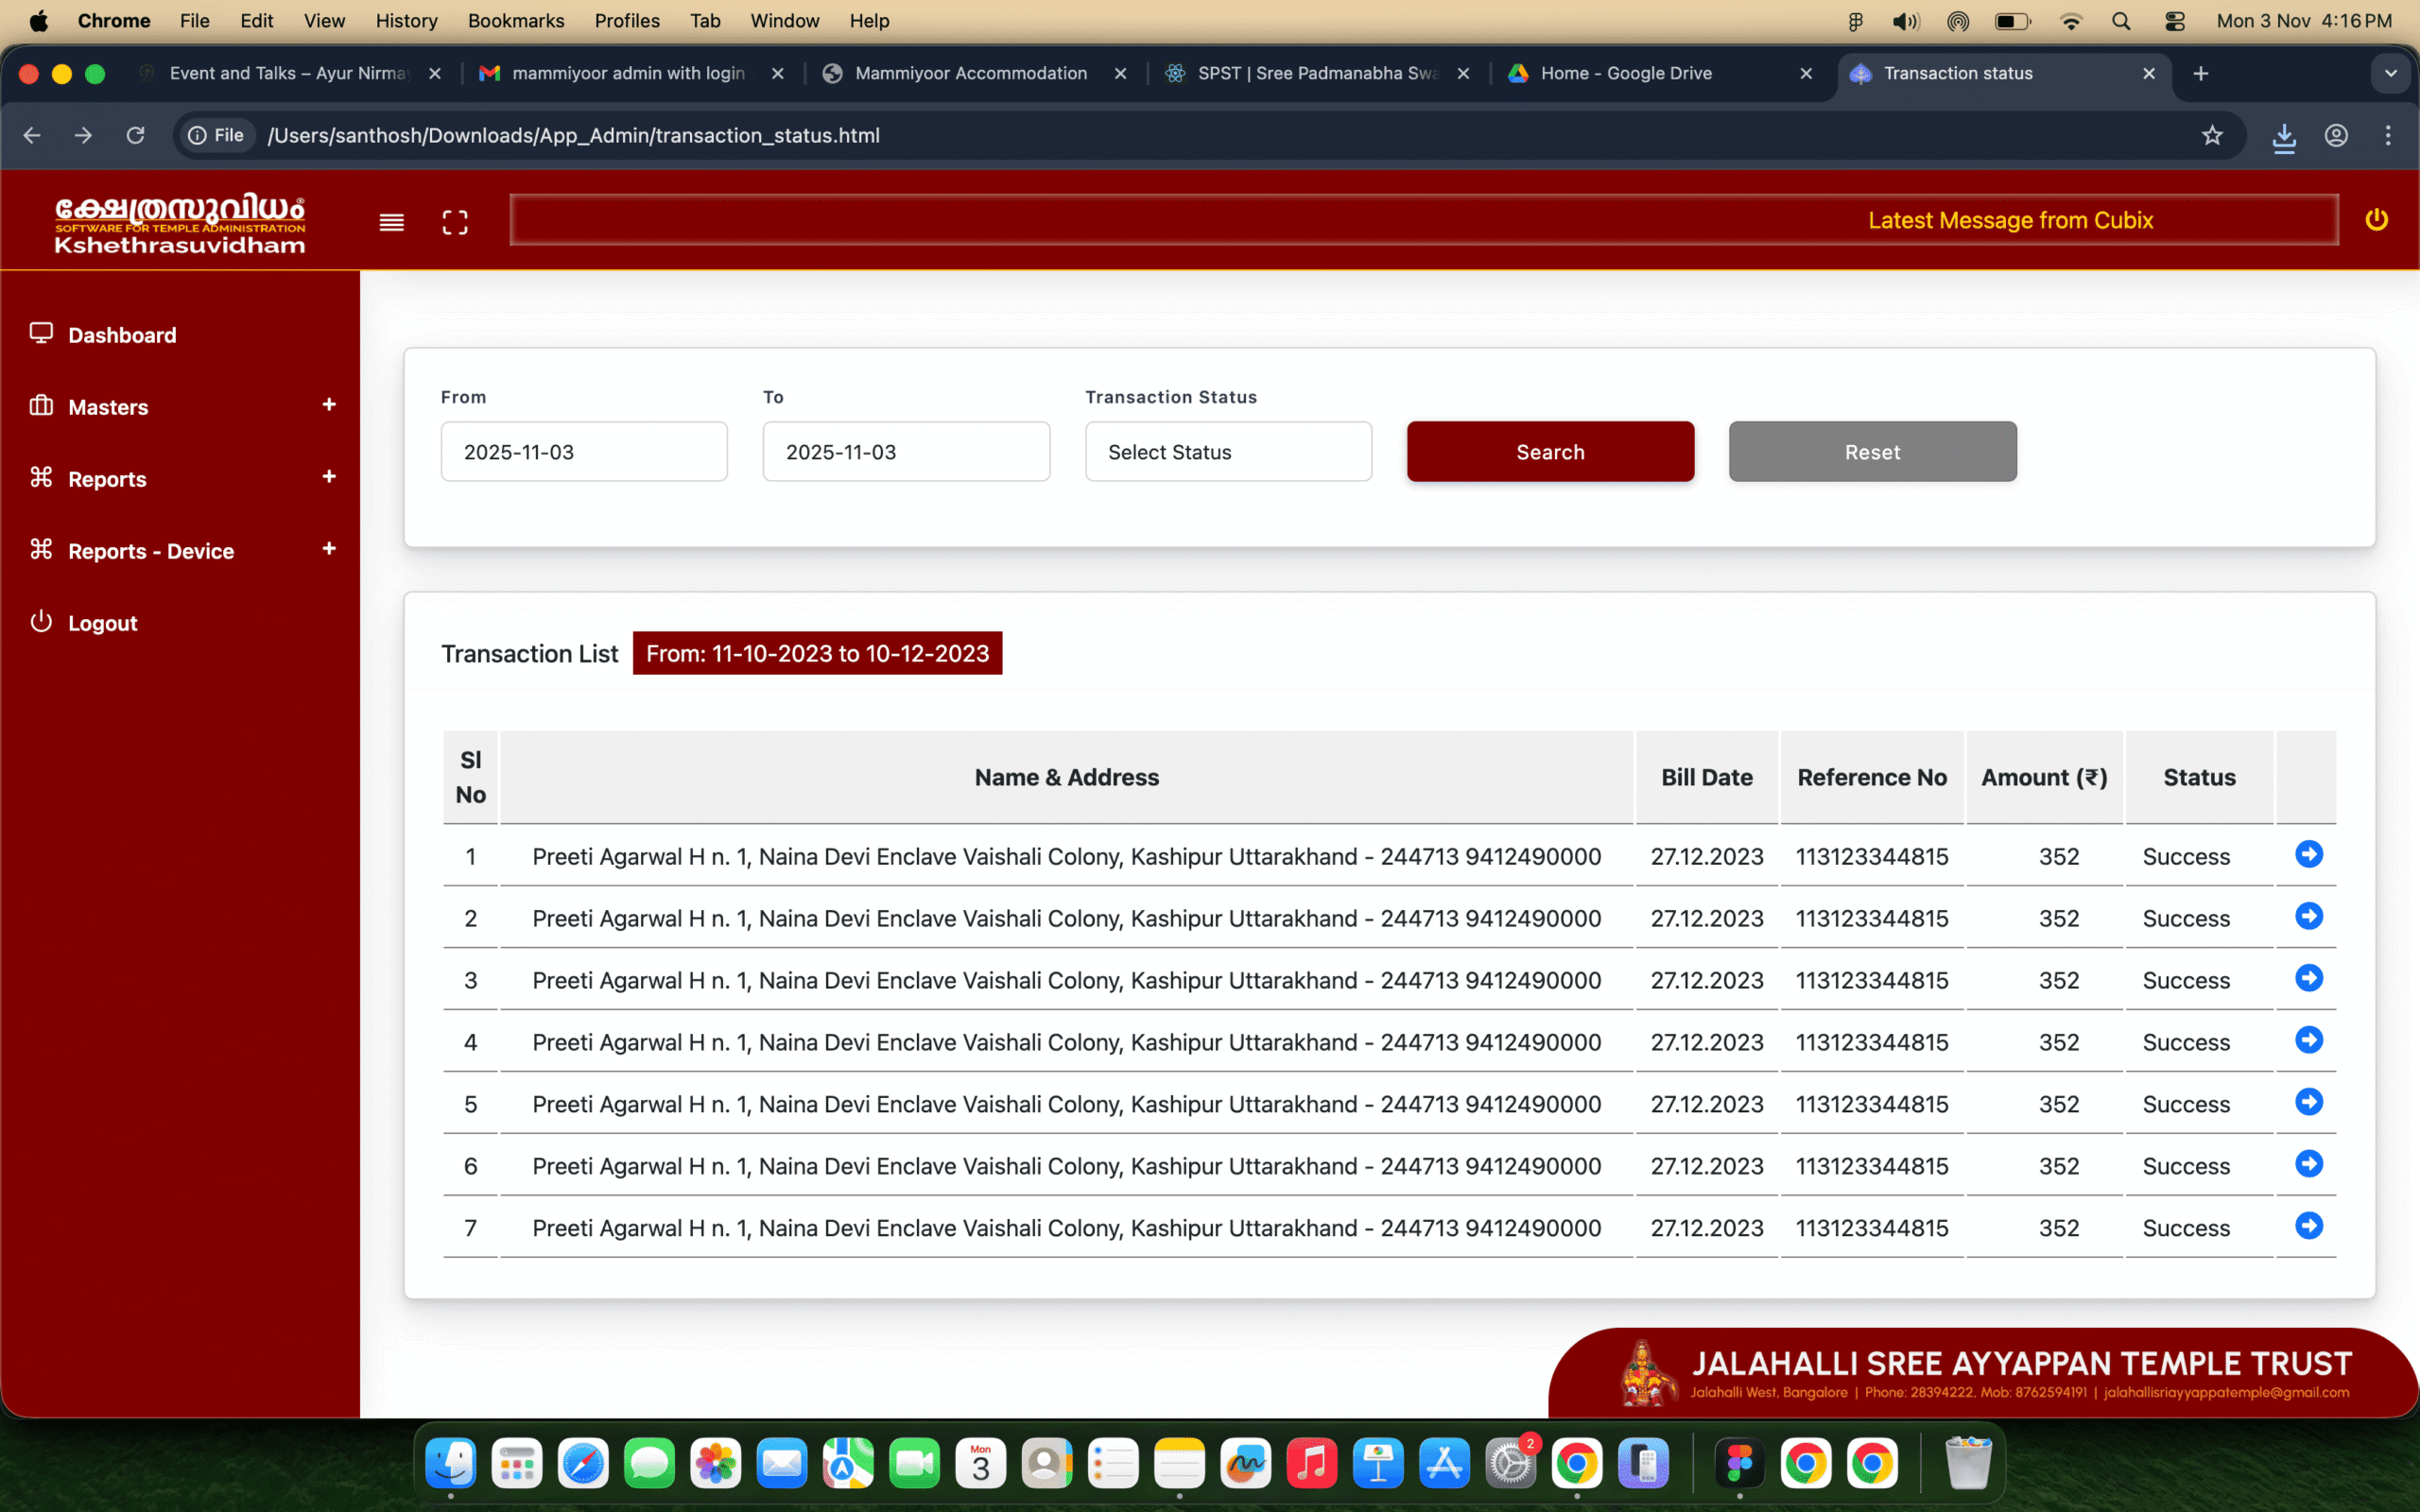Open details arrow for transaction row 7
Viewport: 2420px width, 1512px height.
[x=2308, y=1226]
